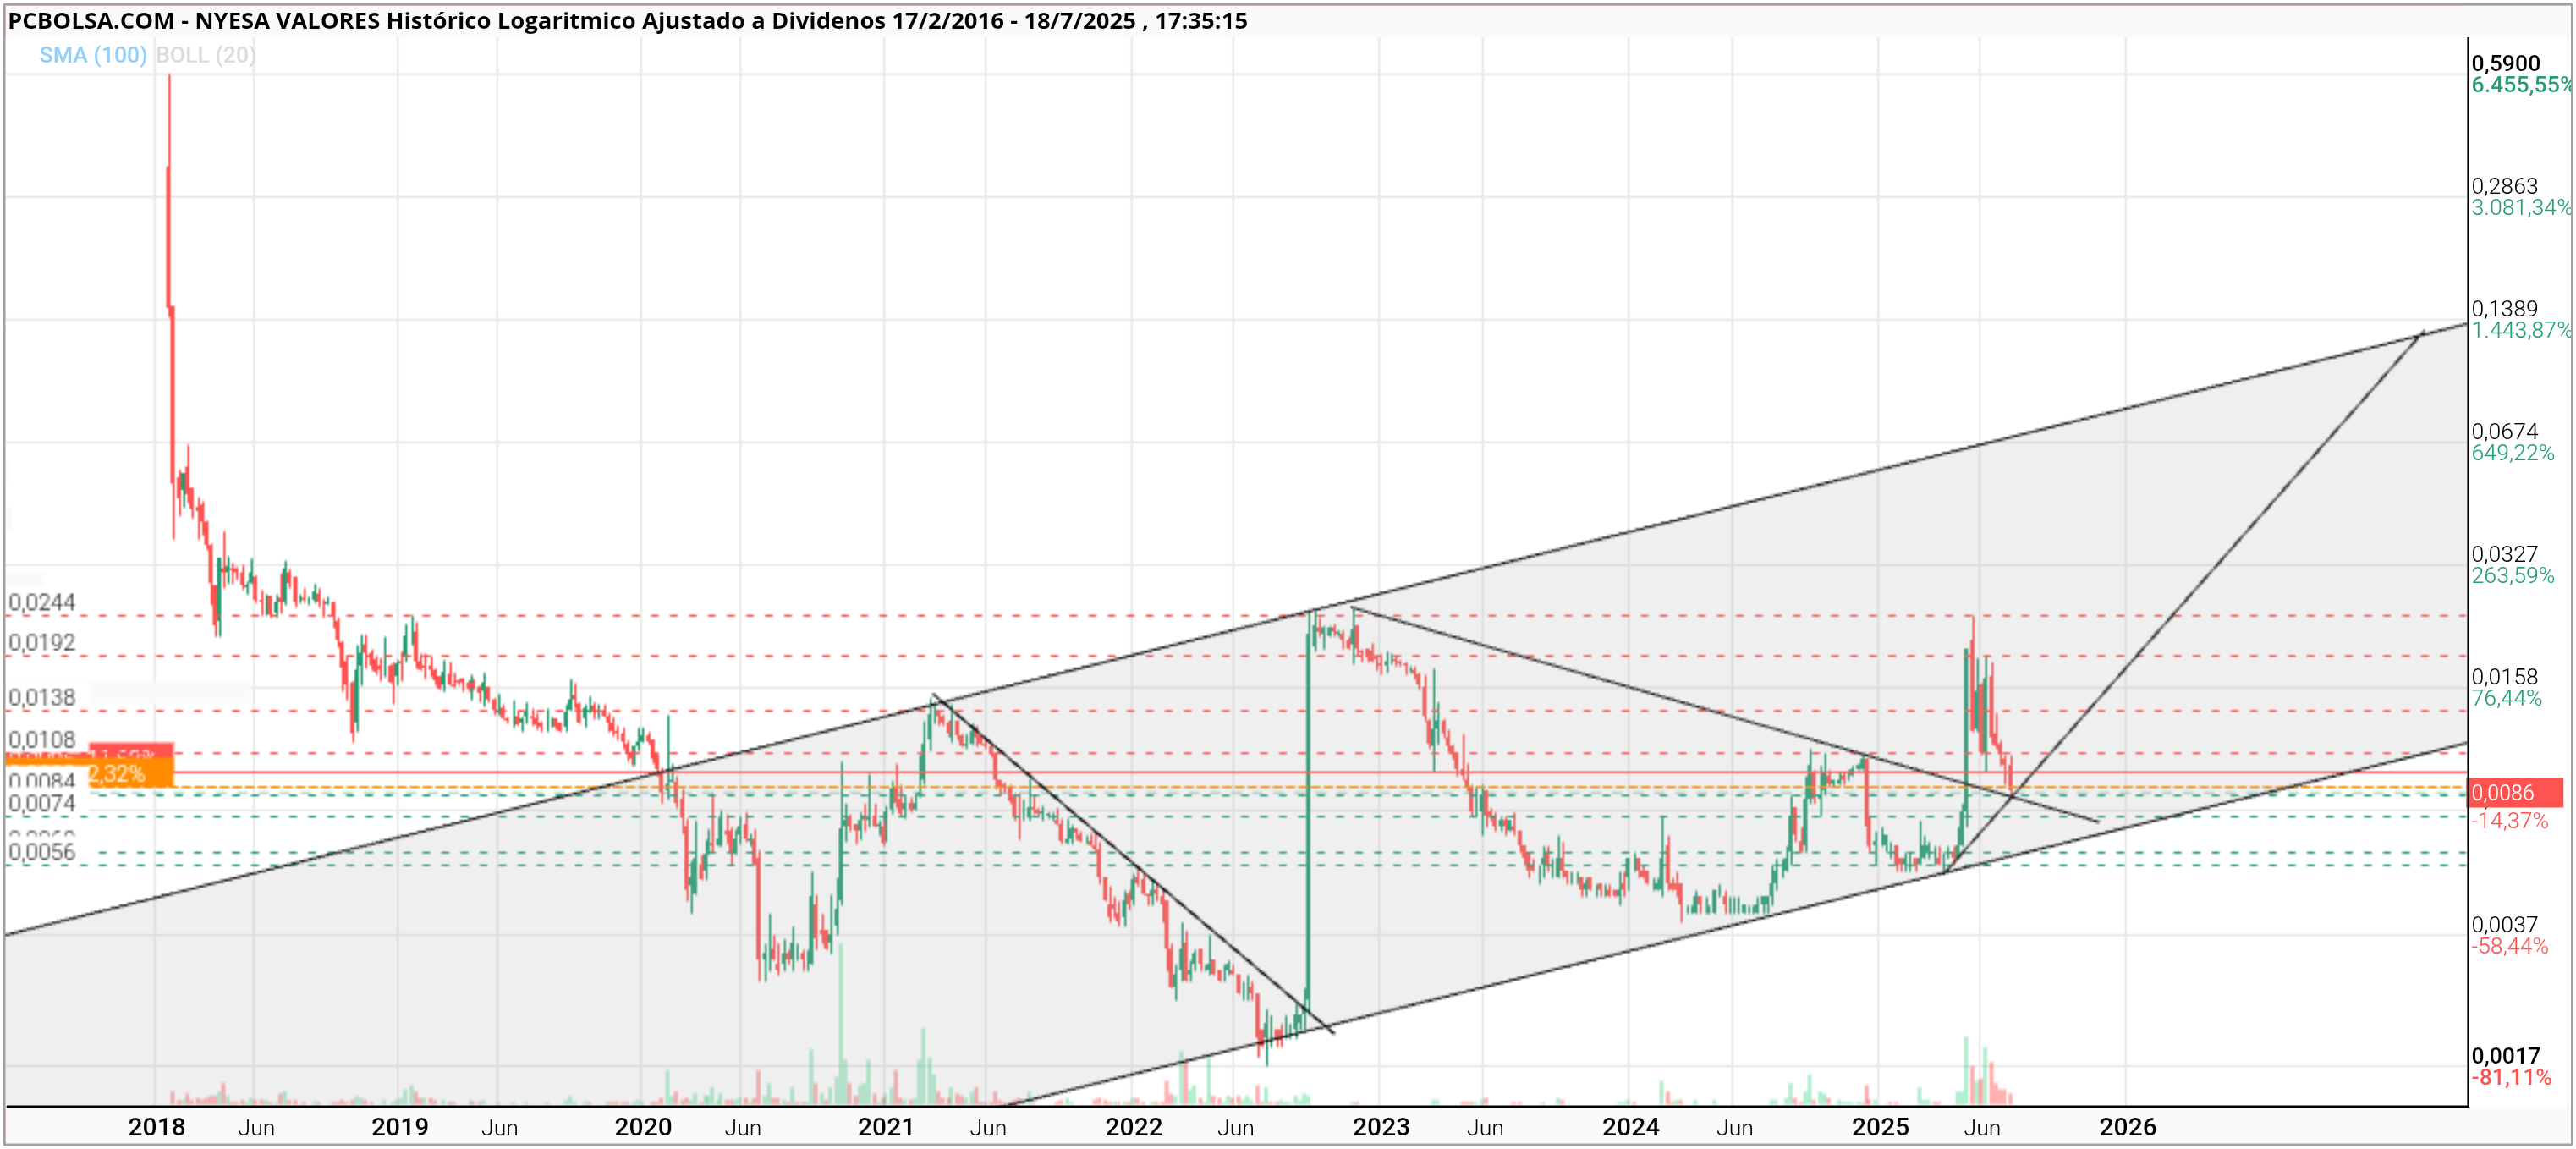Image resolution: width=2576 pixels, height=1149 pixels.
Task: Click the 2025 year marker on time axis
Action: 1880,1127
